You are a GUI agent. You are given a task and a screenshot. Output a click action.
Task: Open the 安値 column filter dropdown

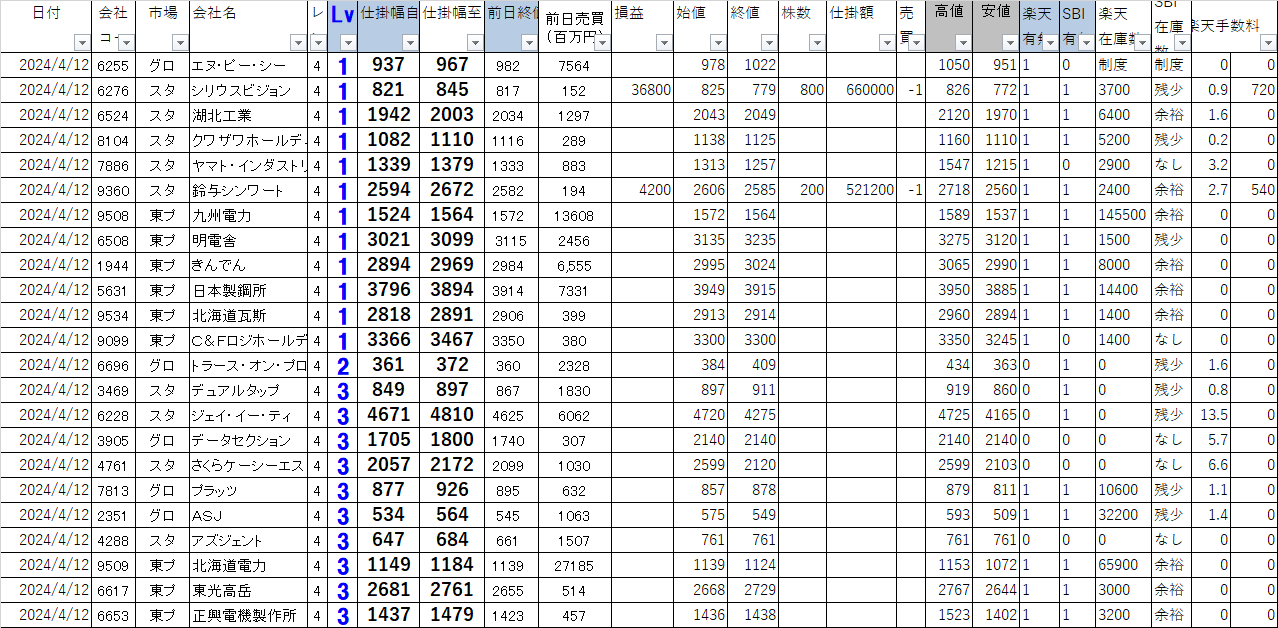1010,43
